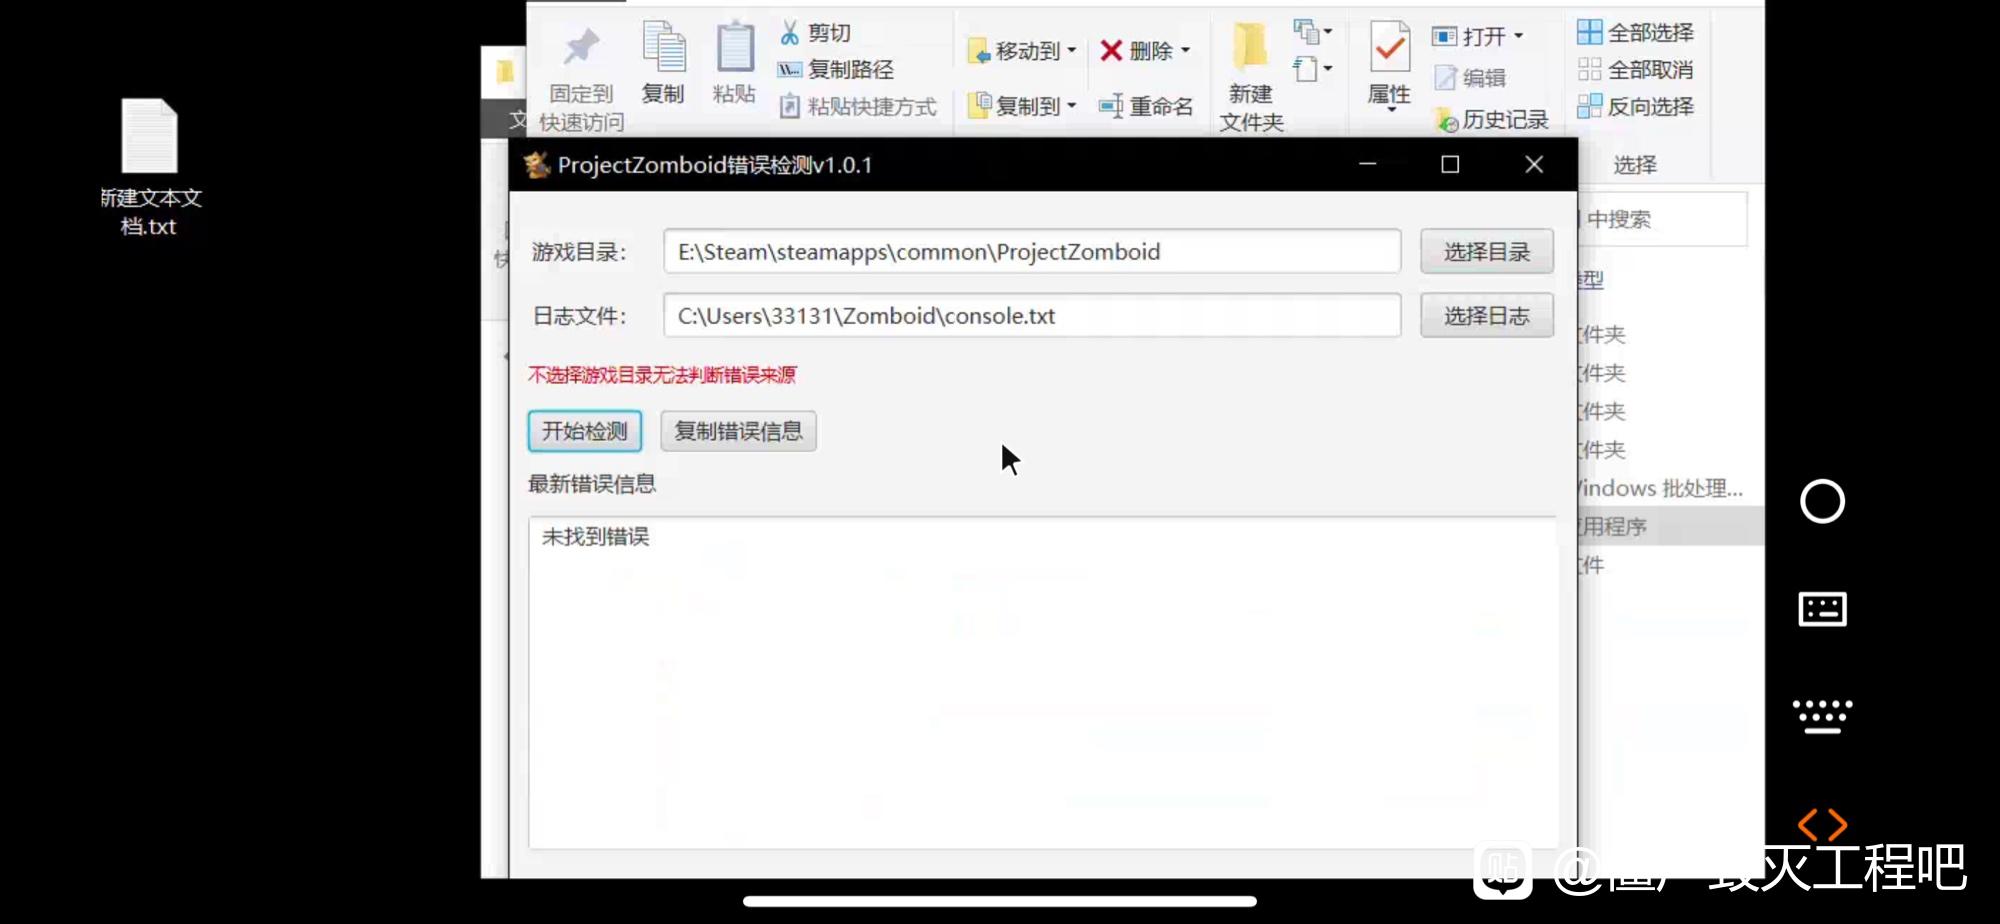Click 粘贴快捷方式 in the Explorer ribbon
This screenshot has height=924, width=2000.
(858, 106)
